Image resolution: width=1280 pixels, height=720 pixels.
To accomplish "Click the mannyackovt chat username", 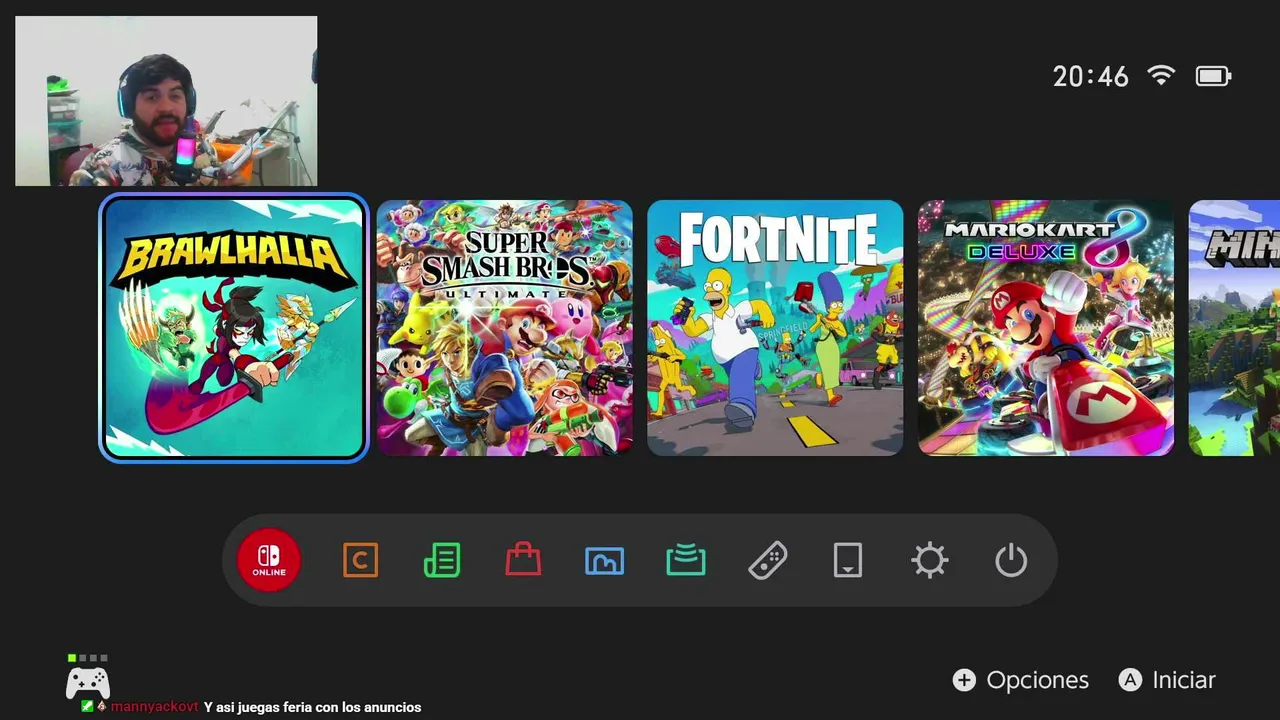I will click(154, 707).
